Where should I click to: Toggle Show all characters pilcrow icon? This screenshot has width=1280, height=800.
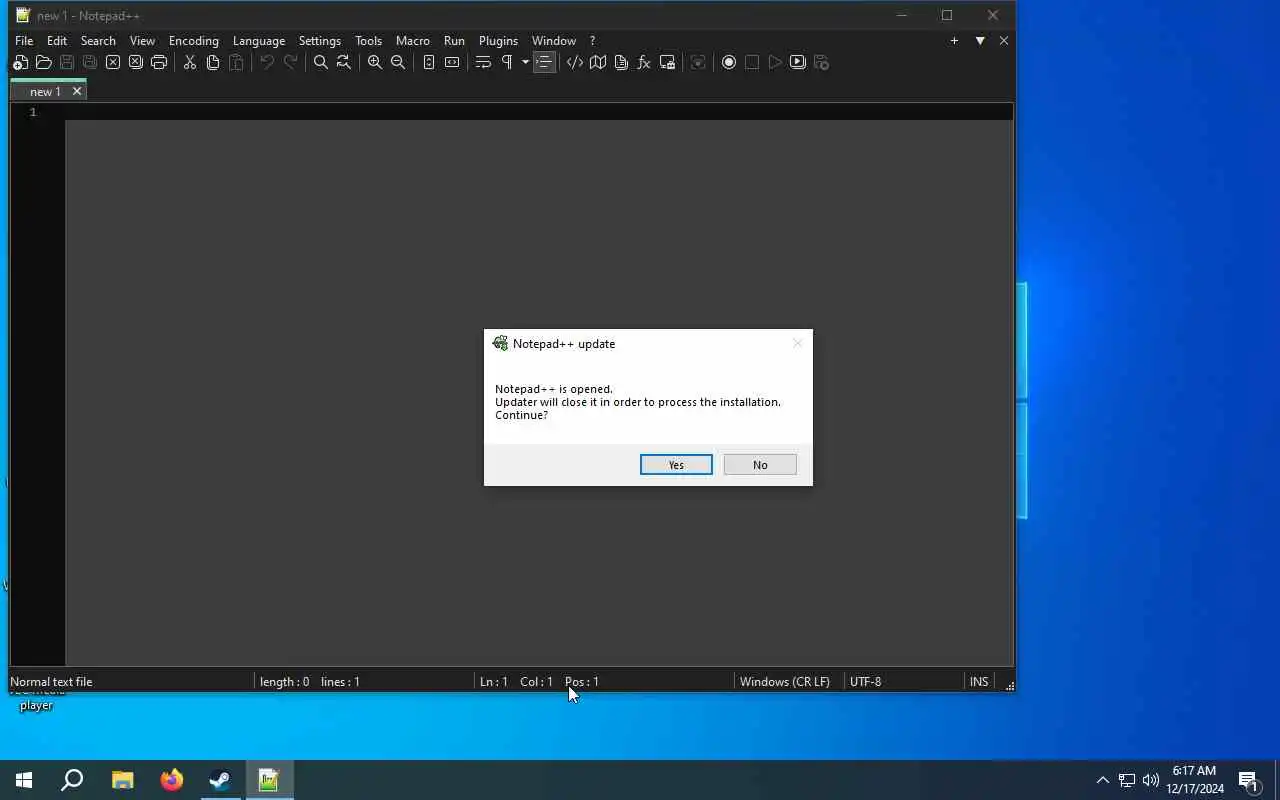click(x=506, y=62)
